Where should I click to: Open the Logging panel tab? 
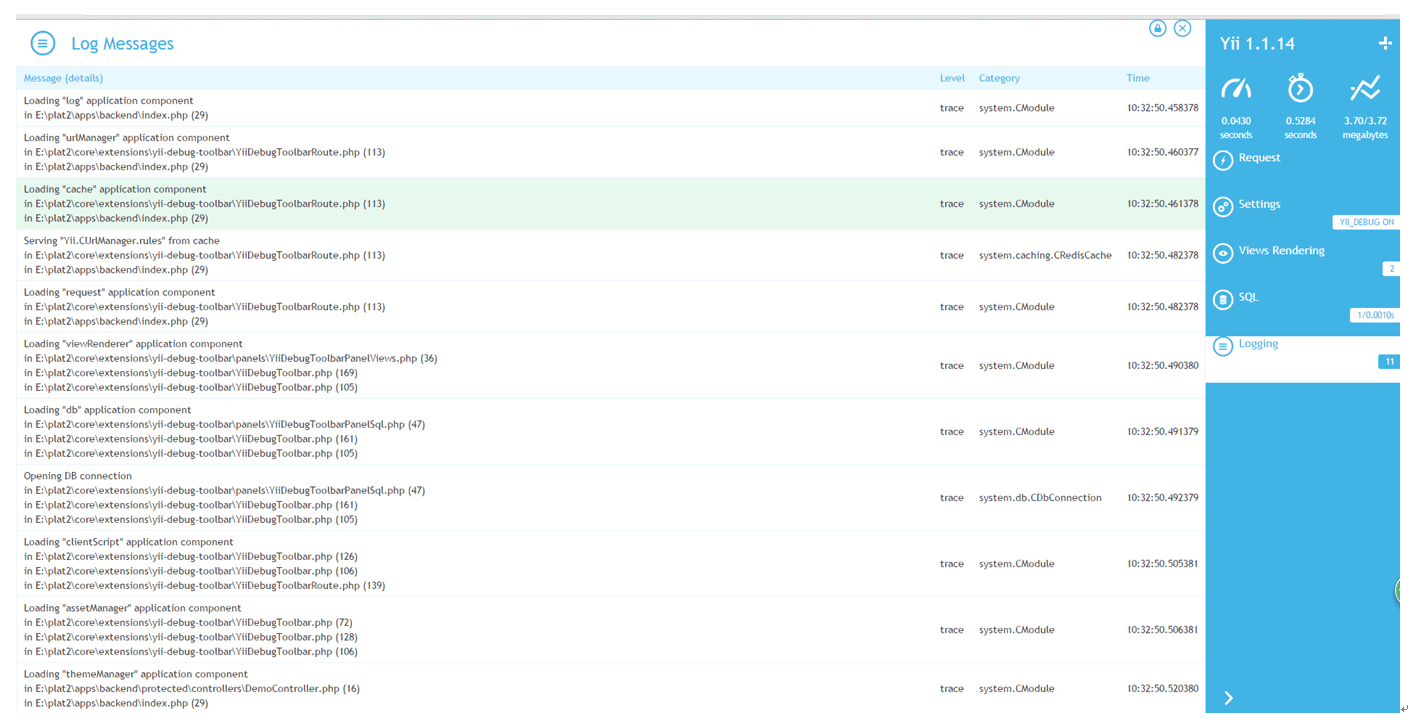click(1258, 344)
